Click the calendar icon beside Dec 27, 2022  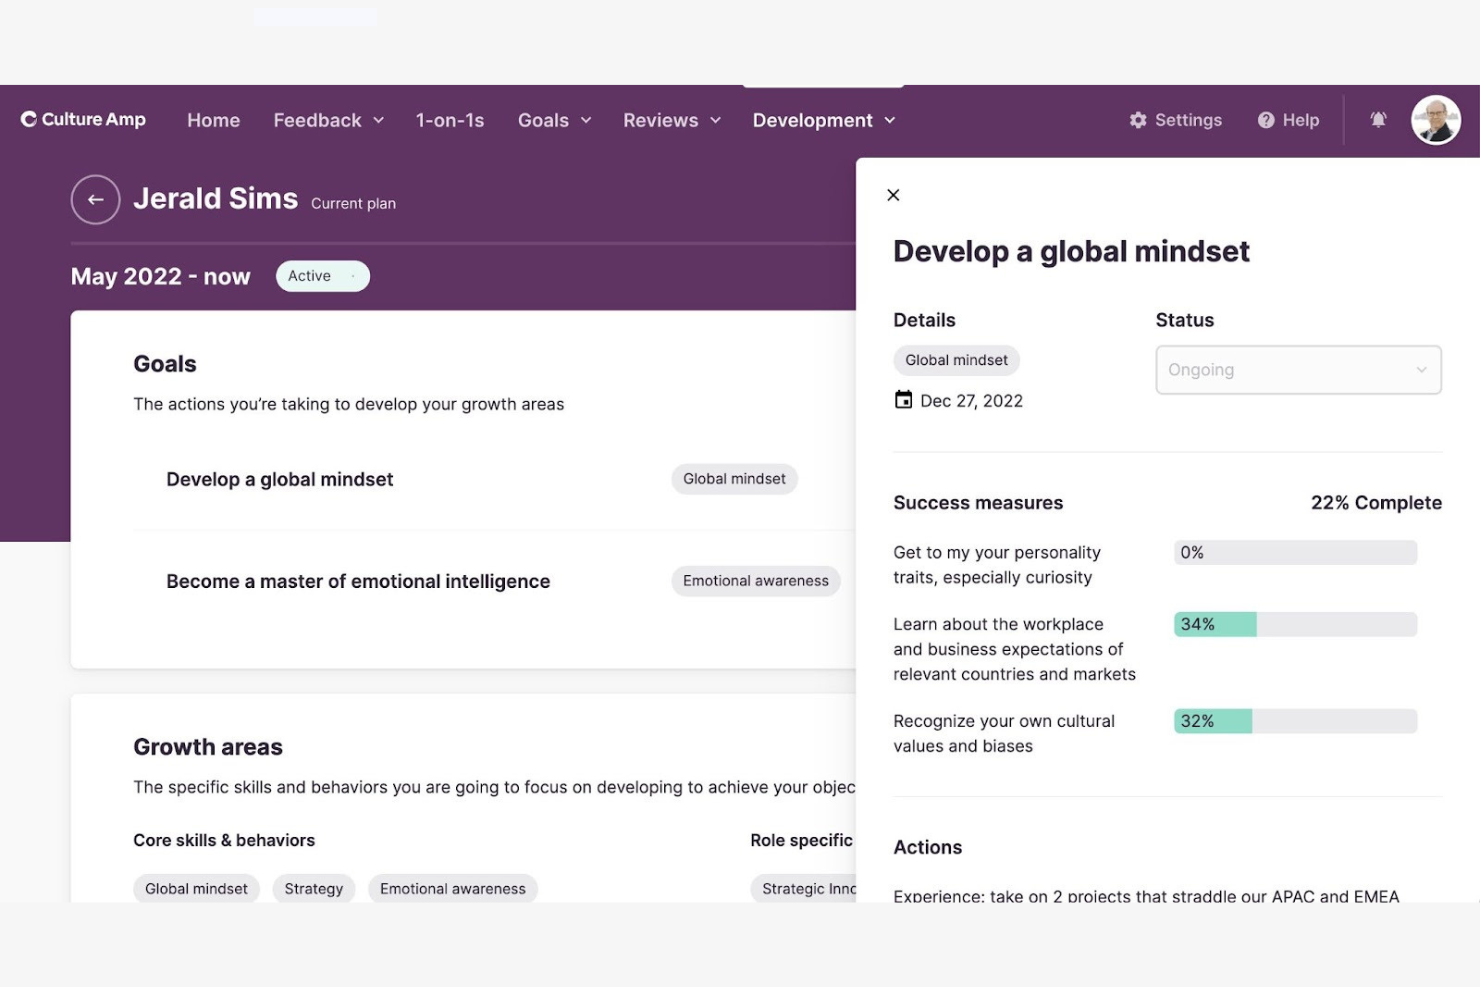[903, 399]
